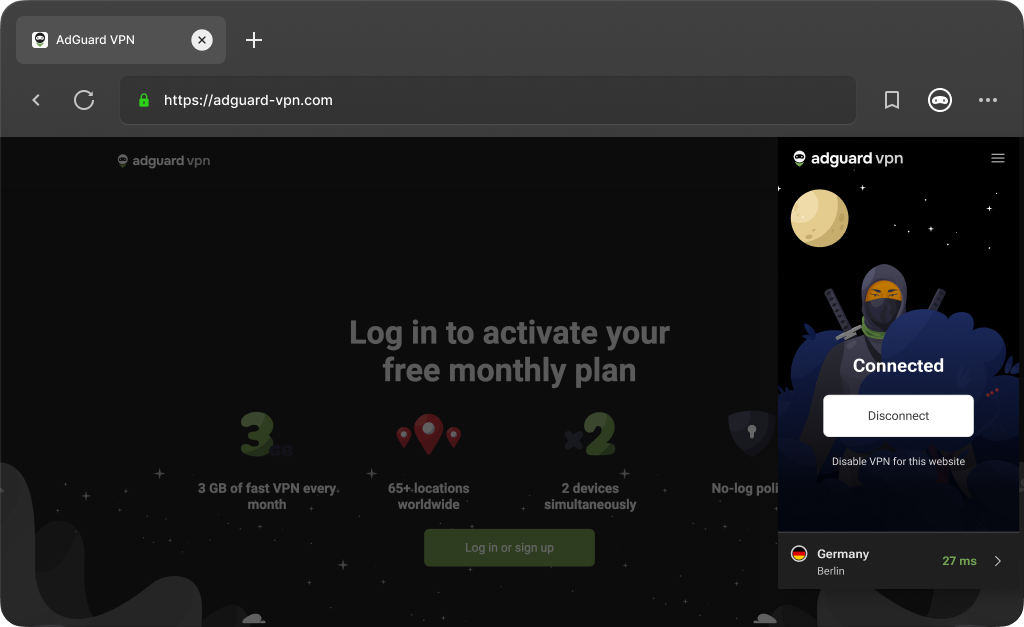Click the address bar URL field
The width and height of the screenshot is (1024, 627).
pyautogui.click(x=488, y=100)
